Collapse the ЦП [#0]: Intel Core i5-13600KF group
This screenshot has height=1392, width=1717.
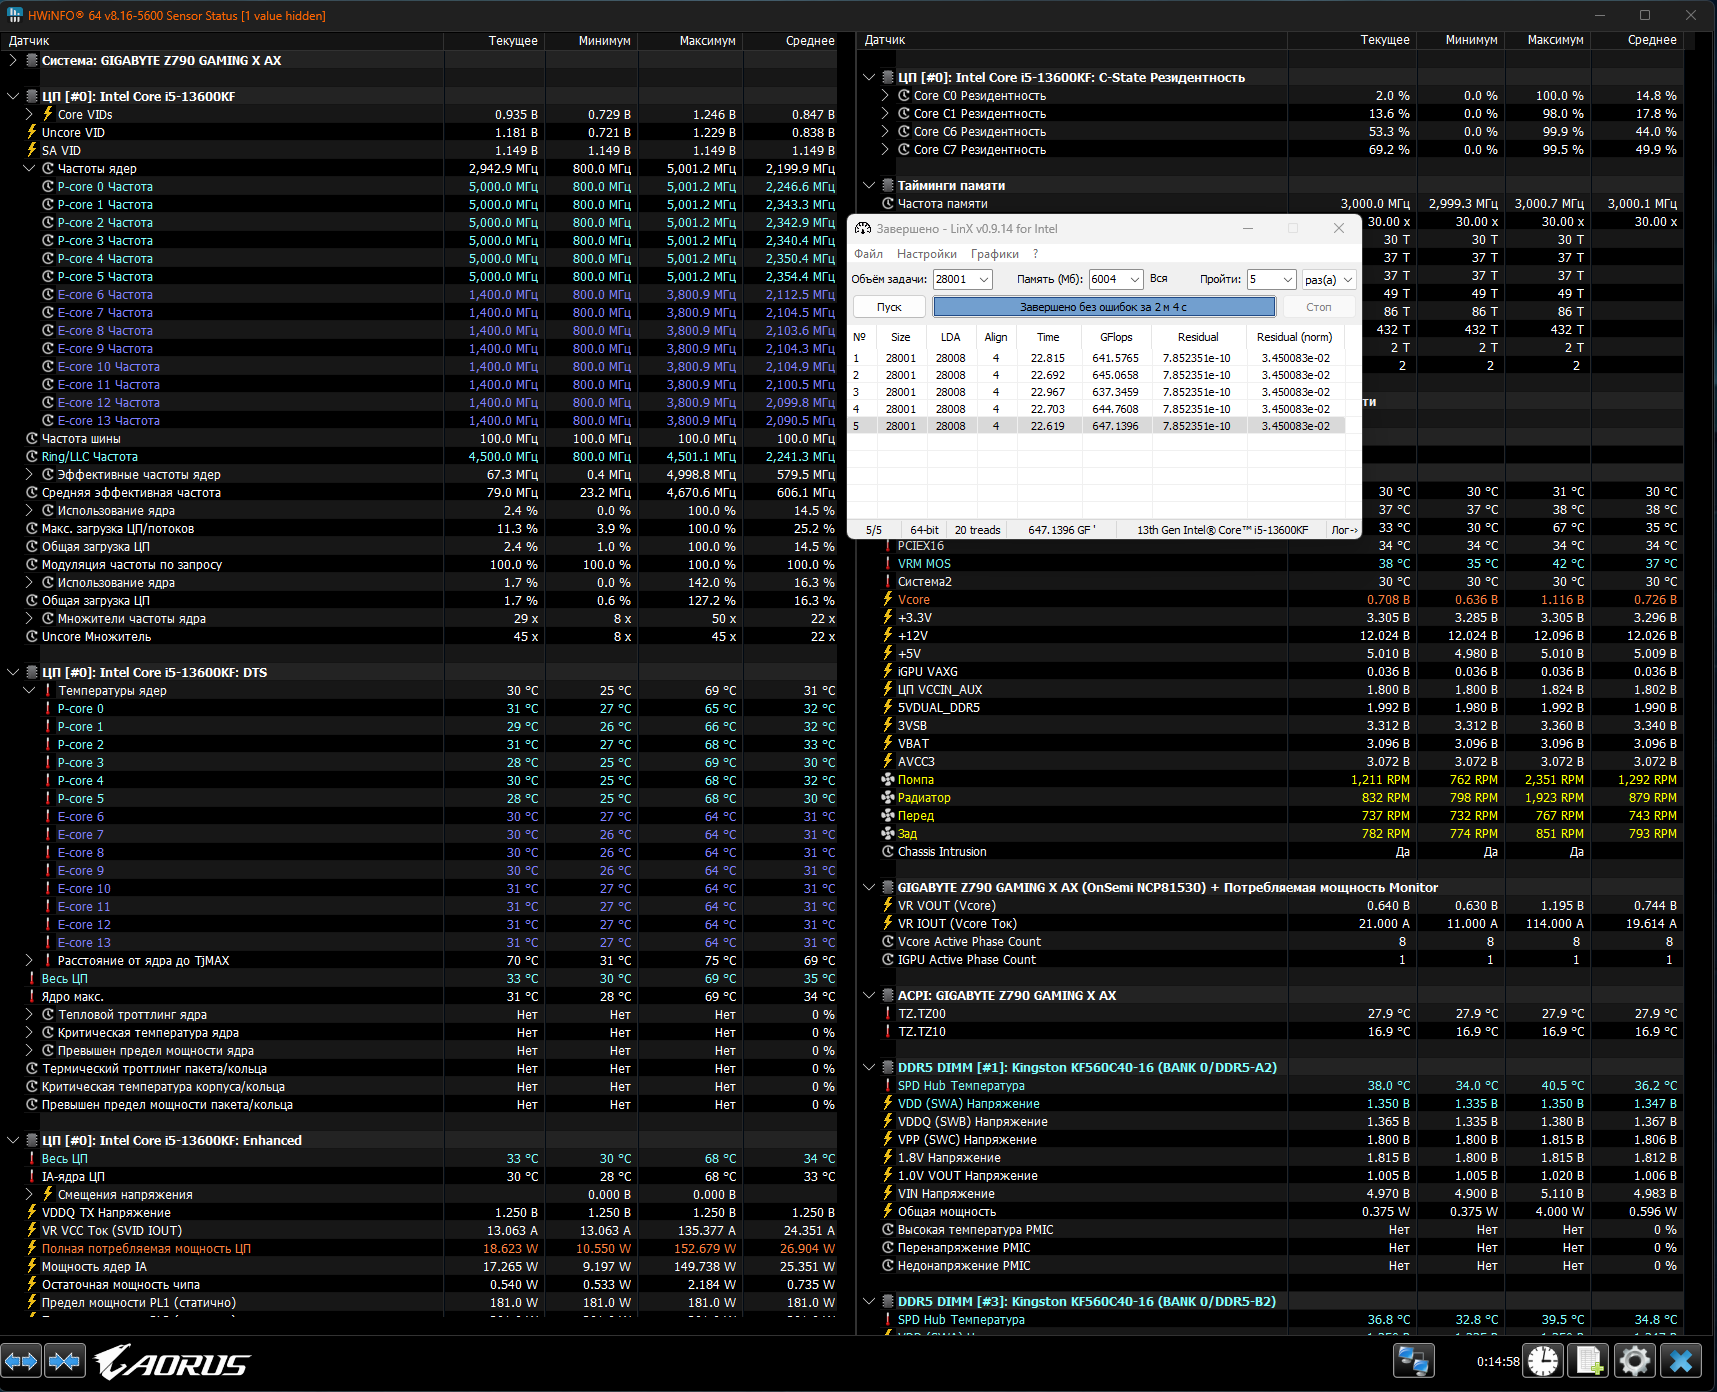click(13, 96)
